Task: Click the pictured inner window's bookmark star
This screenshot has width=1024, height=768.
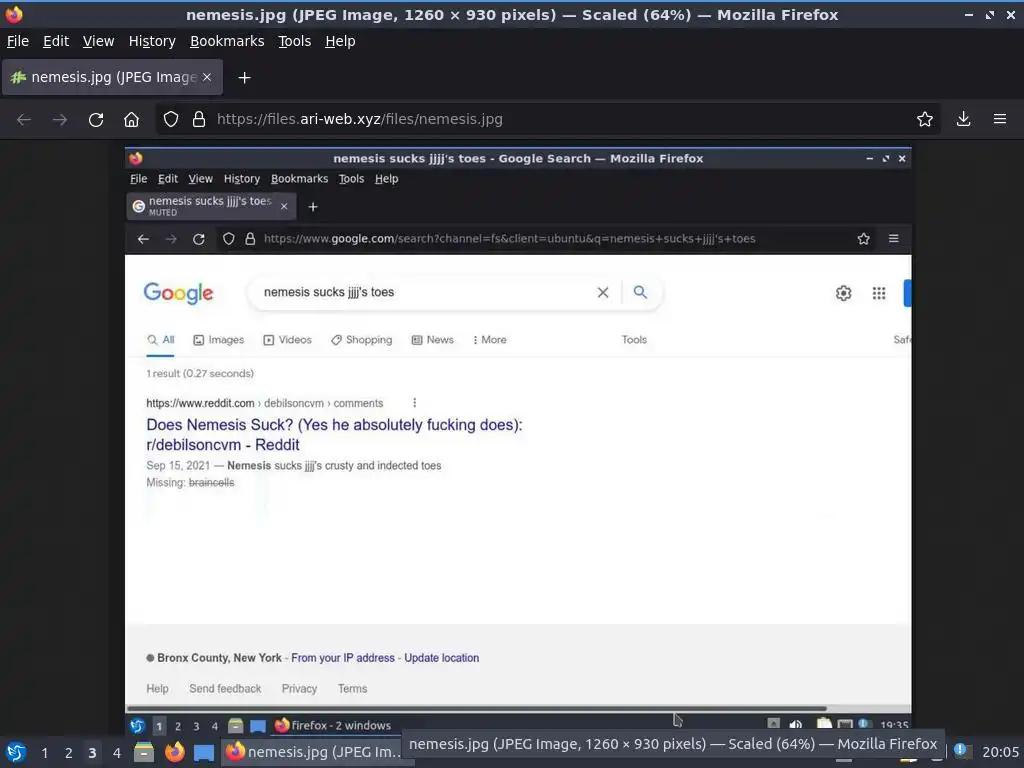Action: pos(863,239)
